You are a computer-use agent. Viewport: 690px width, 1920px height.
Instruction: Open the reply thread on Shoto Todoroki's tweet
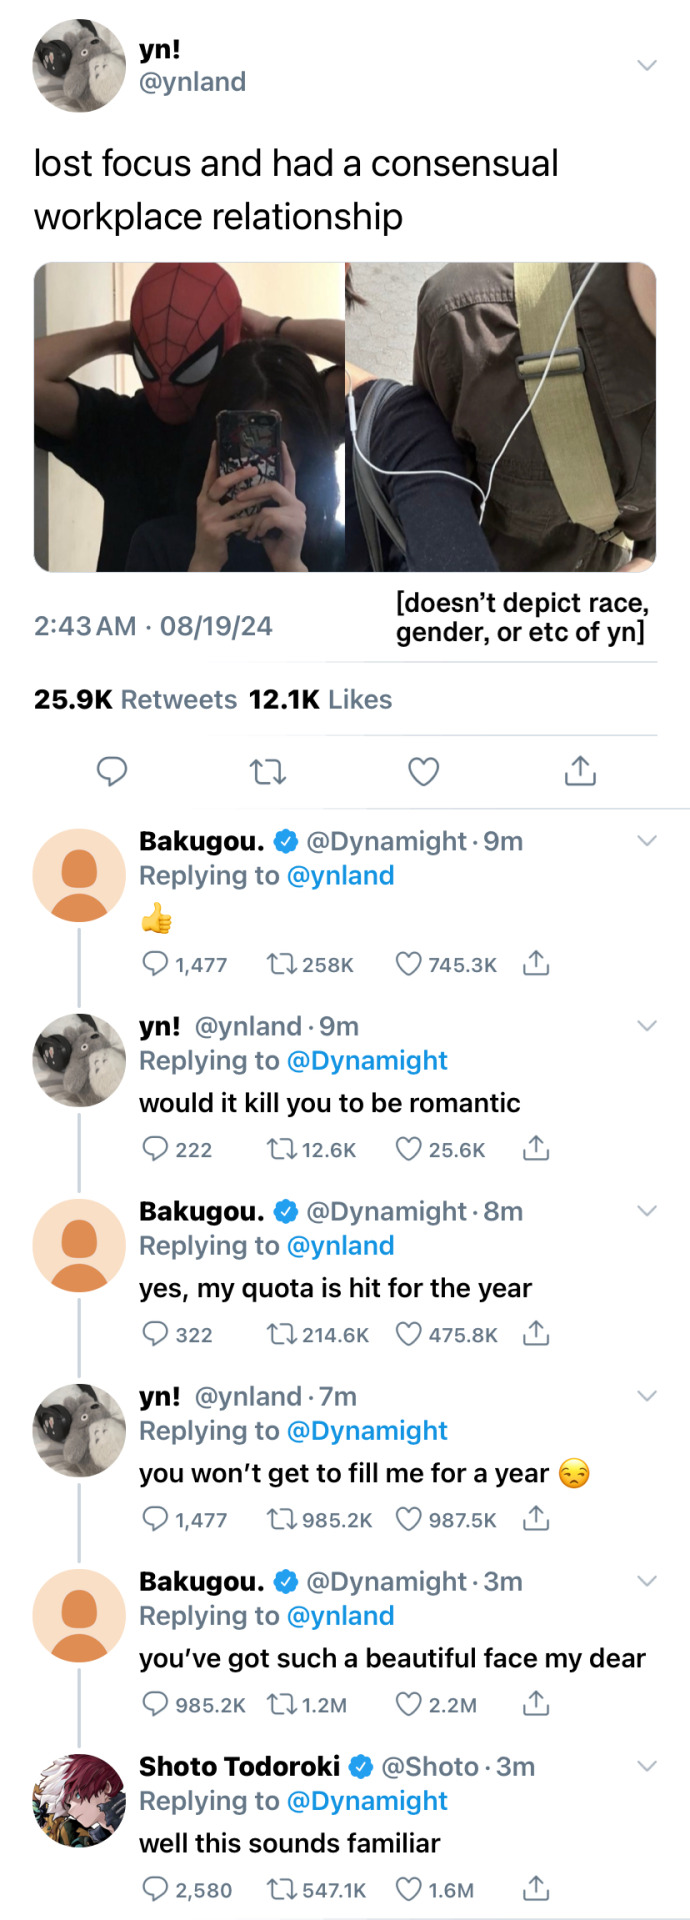[155, 1889]
